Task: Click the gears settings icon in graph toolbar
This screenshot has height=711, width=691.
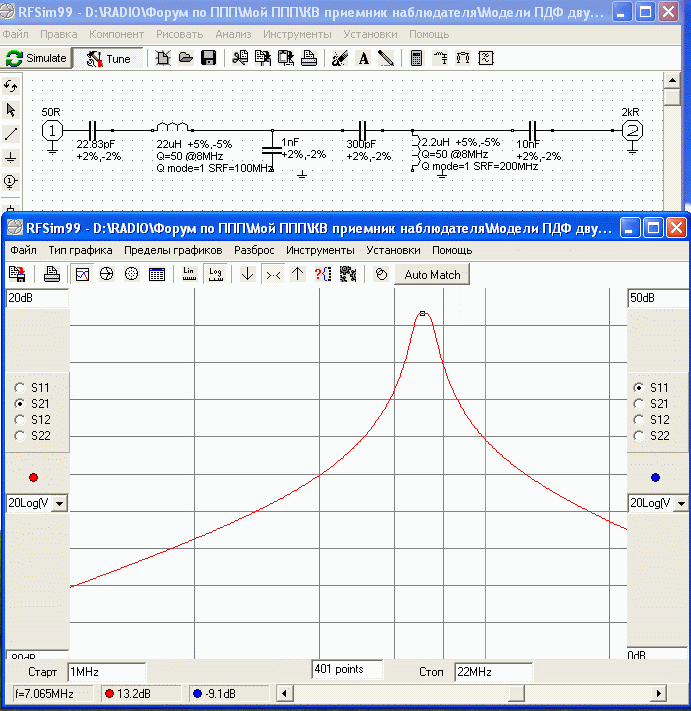Action: coord(348,274)
